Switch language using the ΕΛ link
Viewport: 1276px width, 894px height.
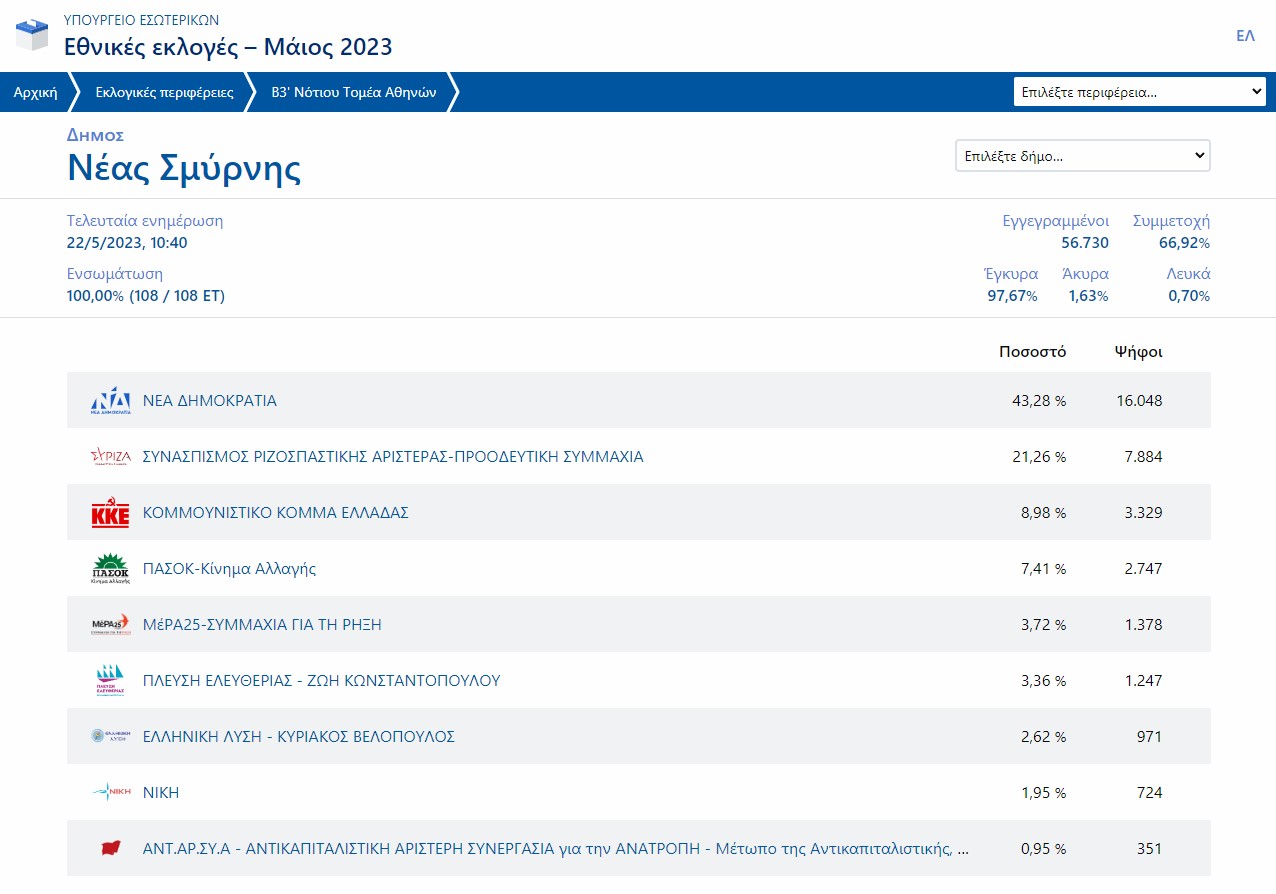[x=1245, y=36]
